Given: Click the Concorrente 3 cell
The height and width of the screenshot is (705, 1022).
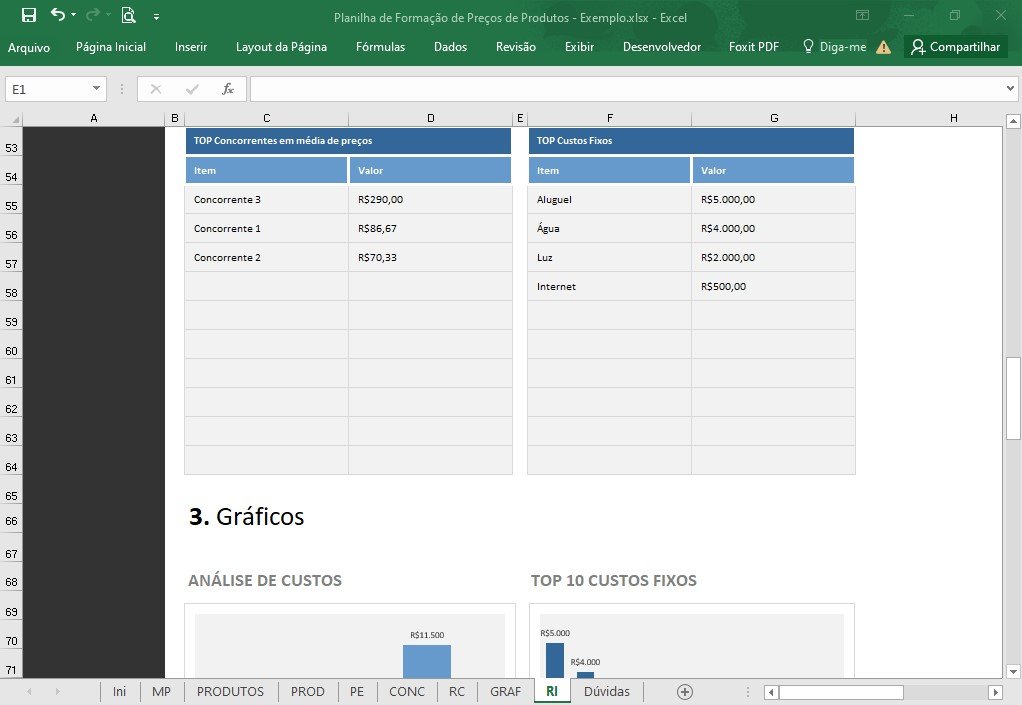Looking at the screenshot, I should [x=267, y=199].
